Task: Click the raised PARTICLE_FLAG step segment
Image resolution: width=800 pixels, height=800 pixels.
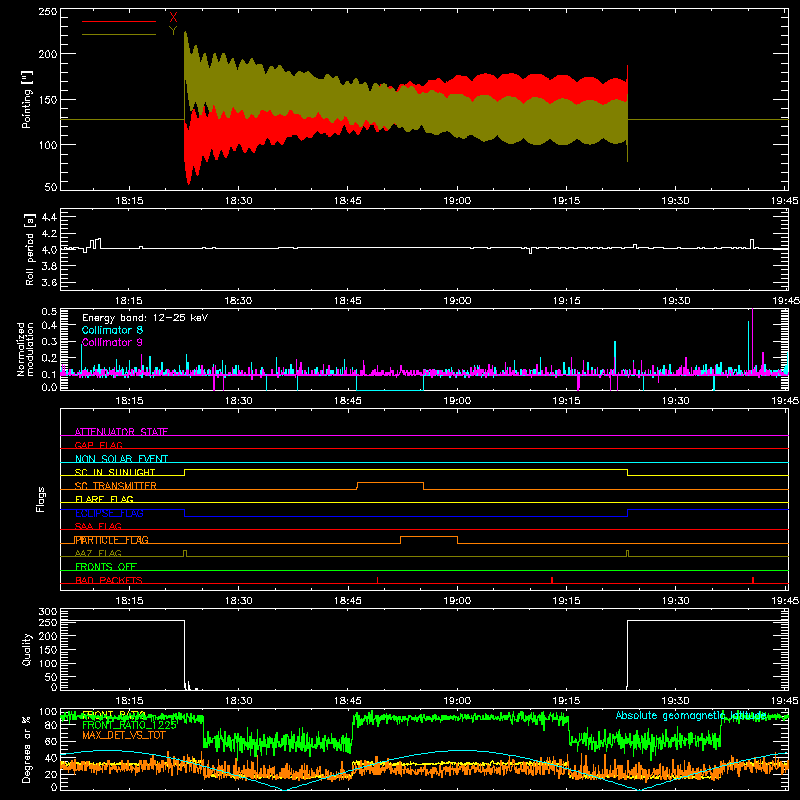Action: tap(429, 536)
